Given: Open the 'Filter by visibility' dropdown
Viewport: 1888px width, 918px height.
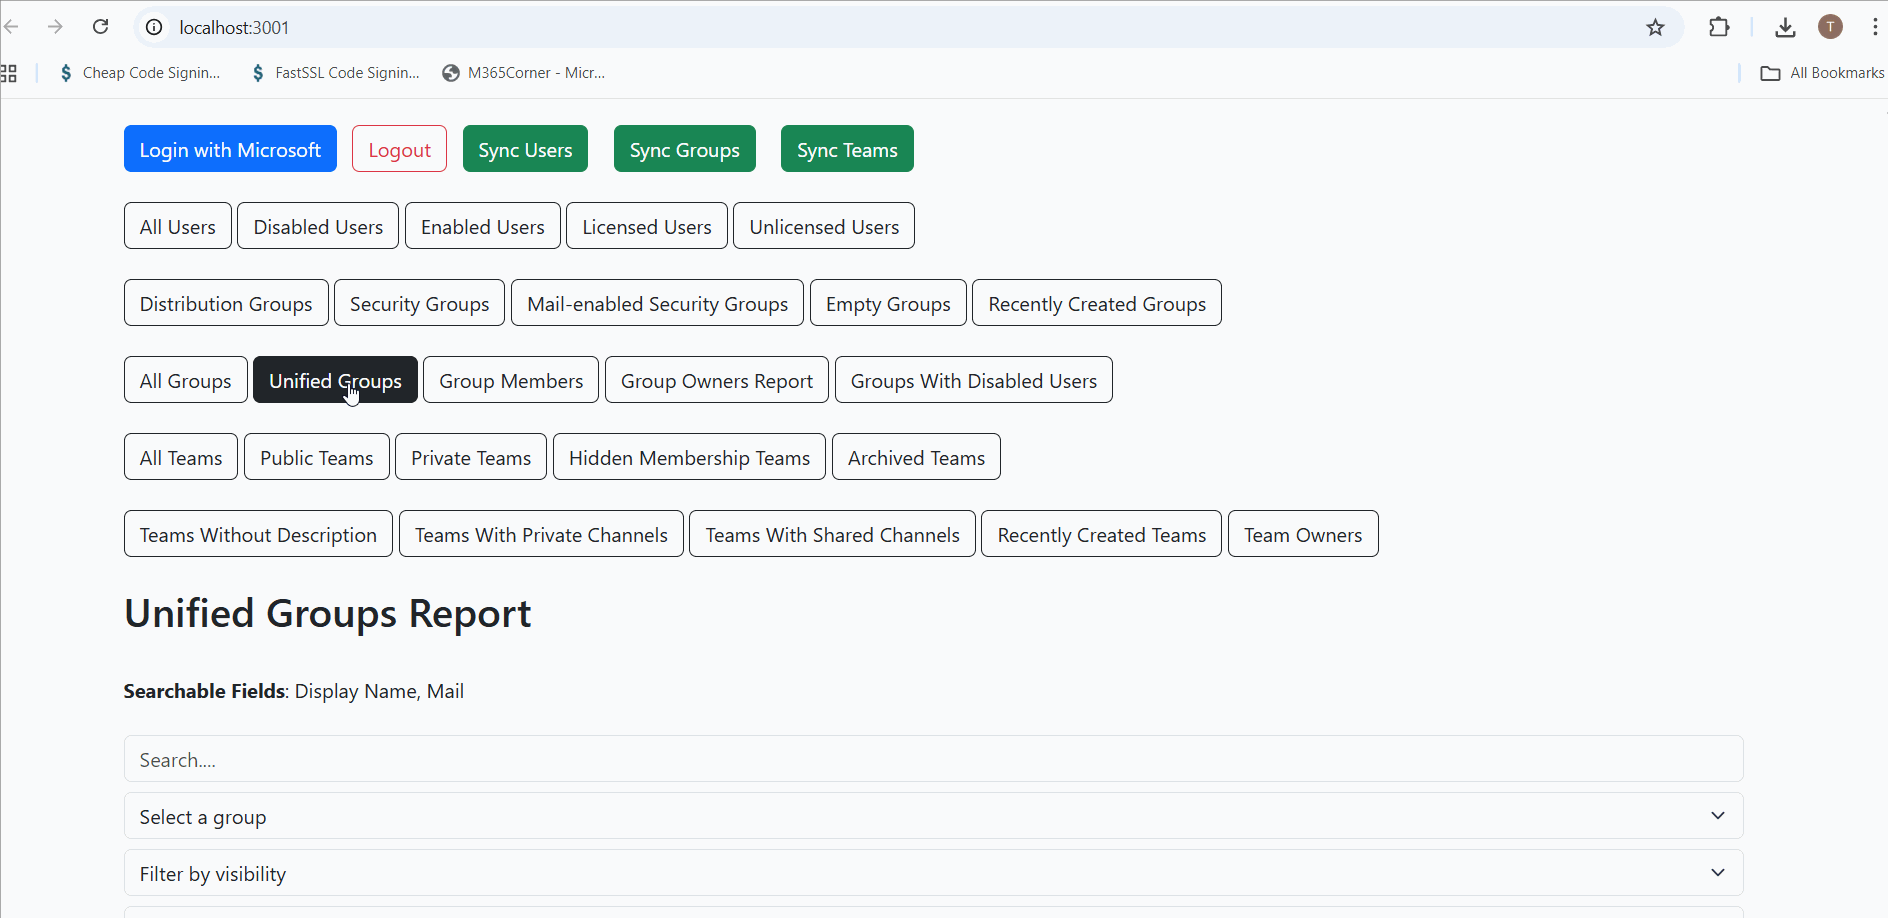Looking at the screenshot, I should (933, 873).
